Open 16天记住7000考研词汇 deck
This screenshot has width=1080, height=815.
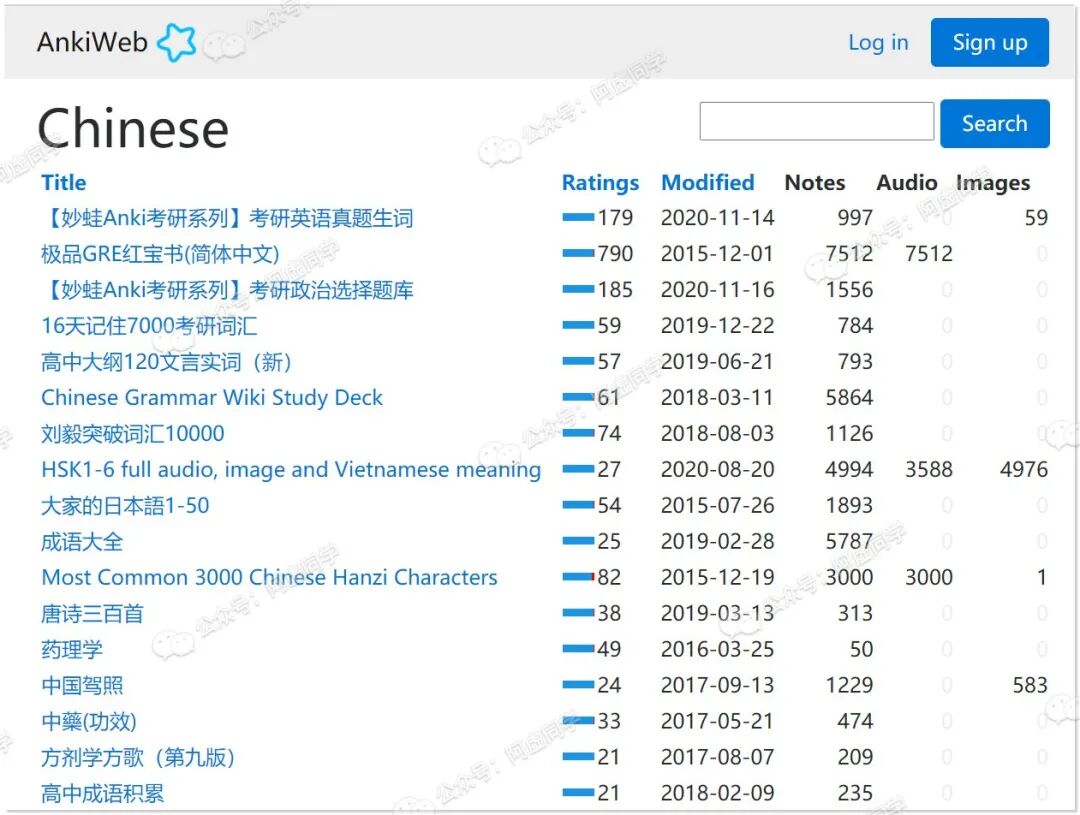coord(149,326)
